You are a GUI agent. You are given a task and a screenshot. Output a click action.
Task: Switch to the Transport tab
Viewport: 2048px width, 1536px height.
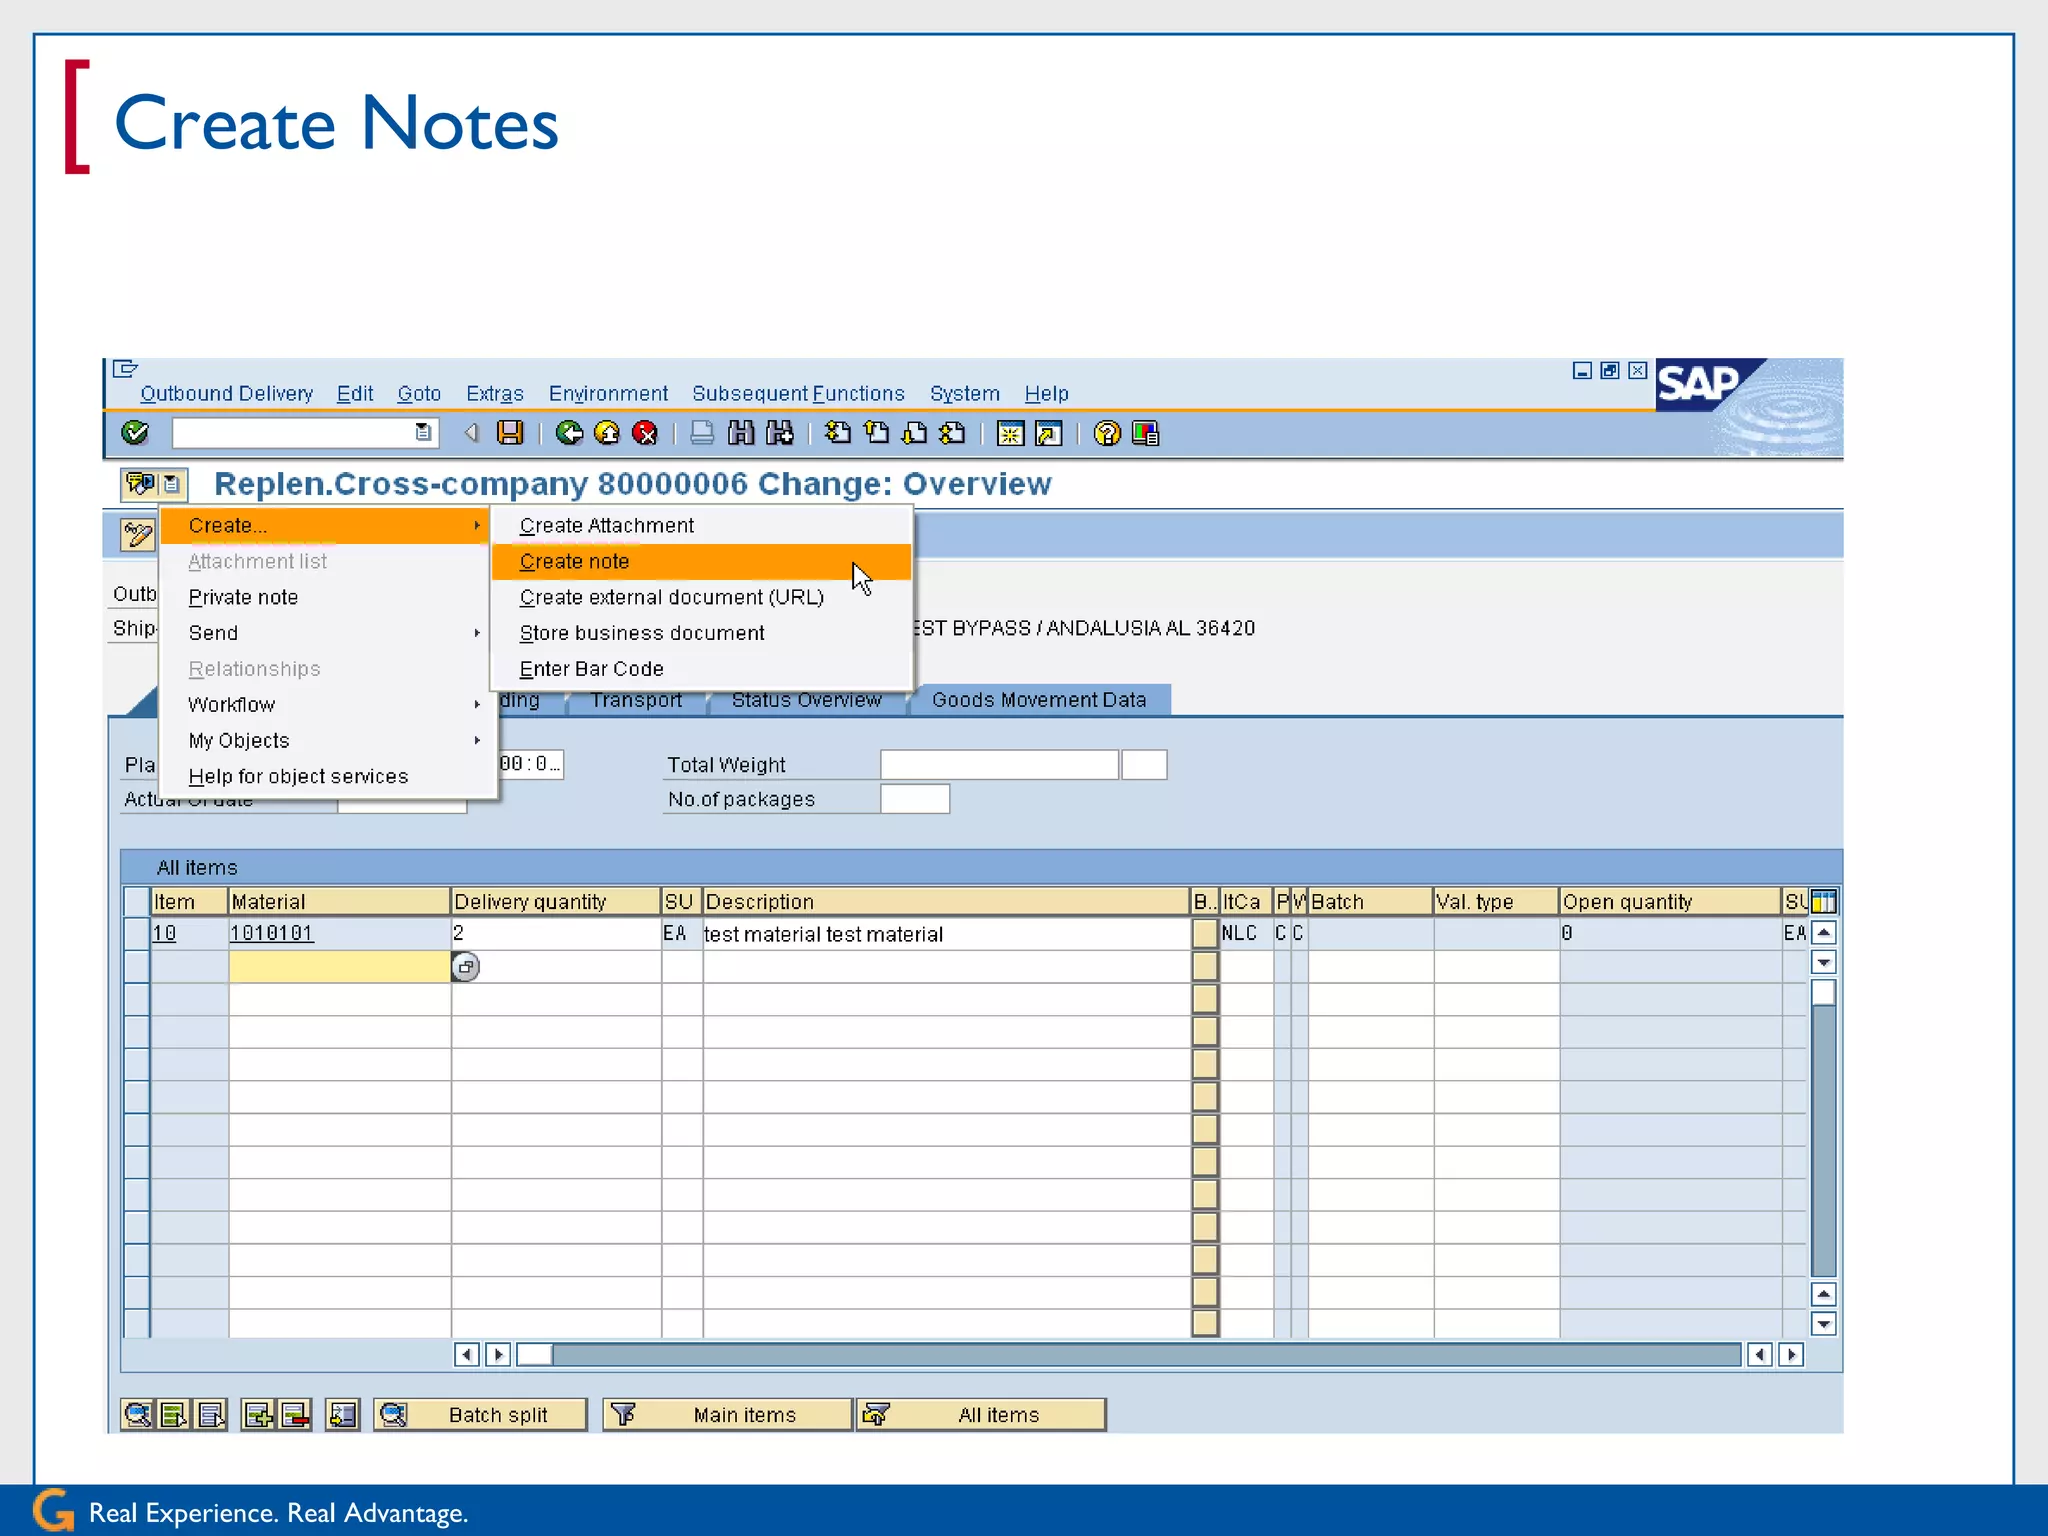click(636, 700)
